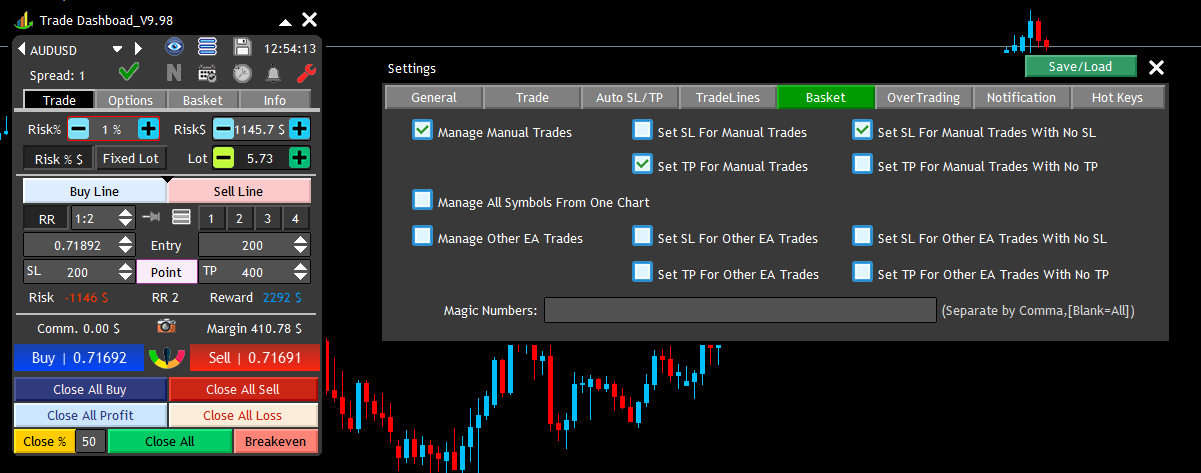Switch to the OverTrading settings tab
This screenshot has height=473, width=1201.
pyautogui.click(x=923, y=97)
